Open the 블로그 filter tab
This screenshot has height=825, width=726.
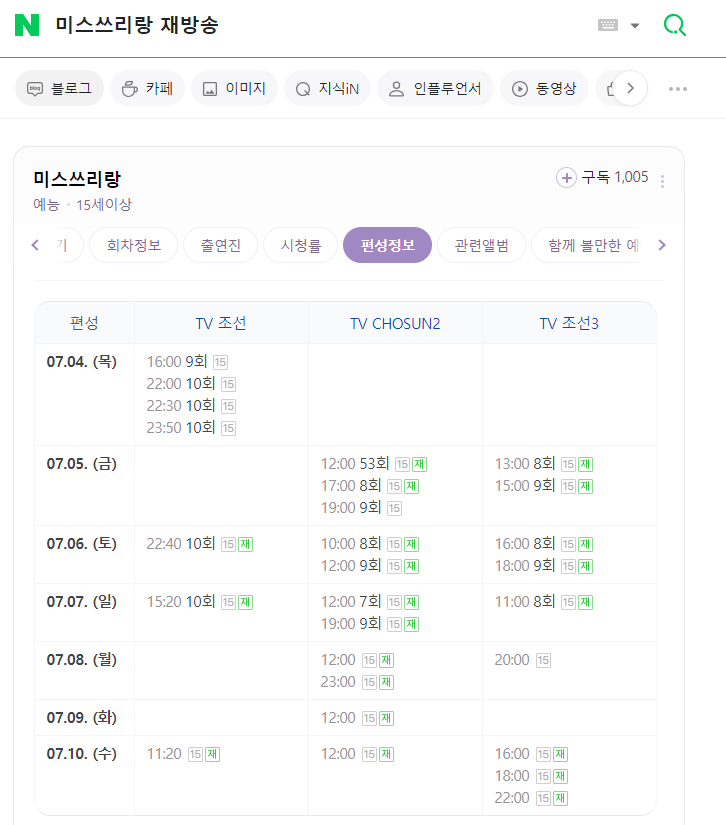[59, 88]
